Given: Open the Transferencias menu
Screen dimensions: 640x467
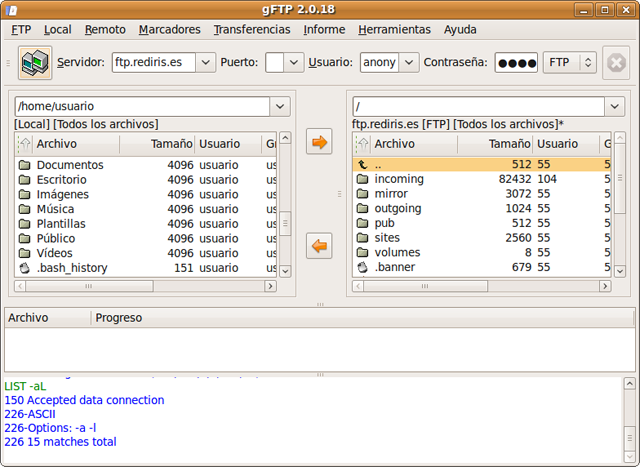Looking at the screenshot, I should [x=252, y=29].
